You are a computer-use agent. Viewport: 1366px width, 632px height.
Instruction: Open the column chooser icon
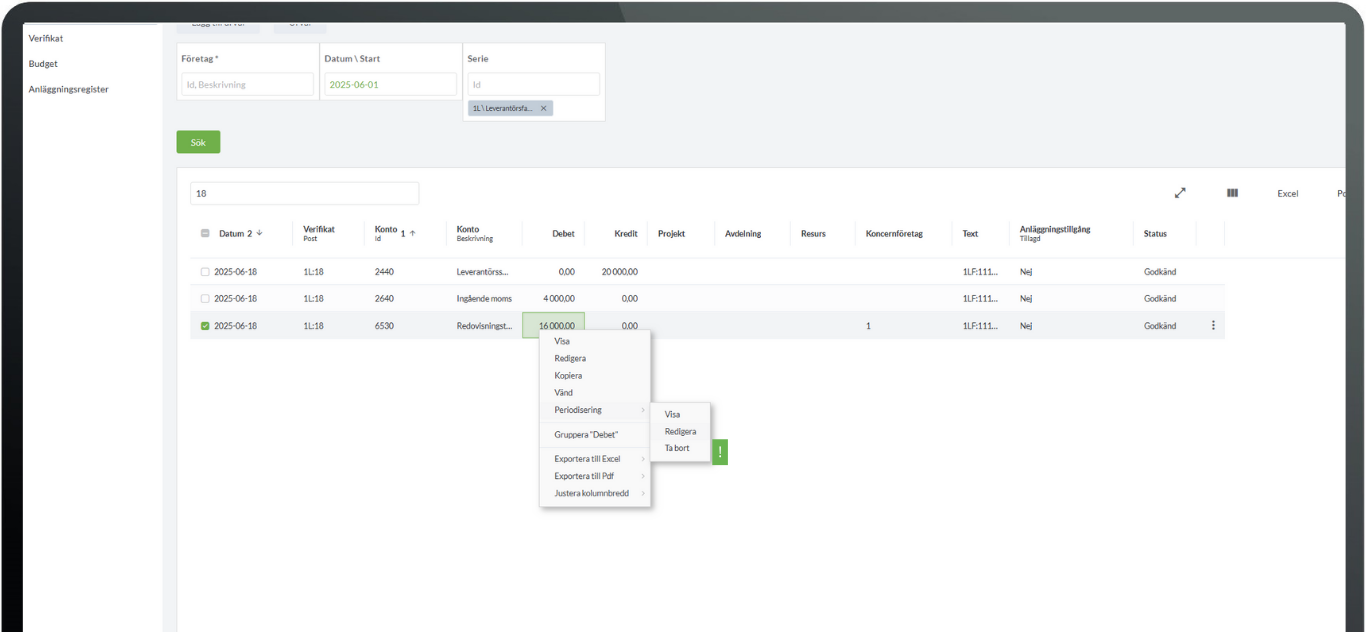[1233, 193]
